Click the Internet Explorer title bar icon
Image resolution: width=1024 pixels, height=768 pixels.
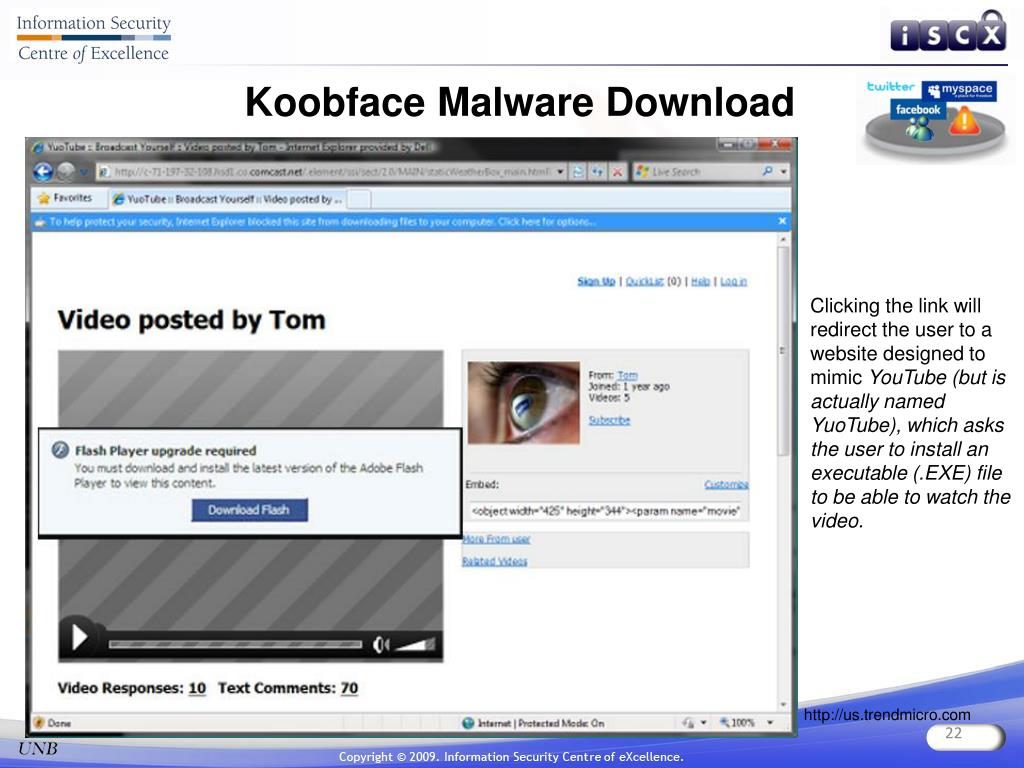[39, 148]
